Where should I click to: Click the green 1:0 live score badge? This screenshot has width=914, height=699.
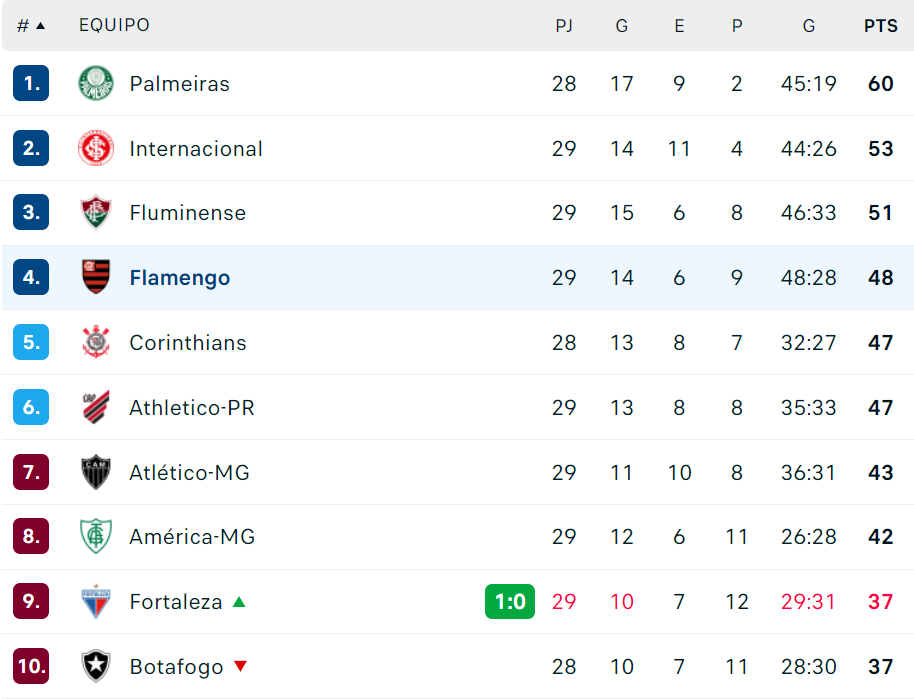click(509, 601)
